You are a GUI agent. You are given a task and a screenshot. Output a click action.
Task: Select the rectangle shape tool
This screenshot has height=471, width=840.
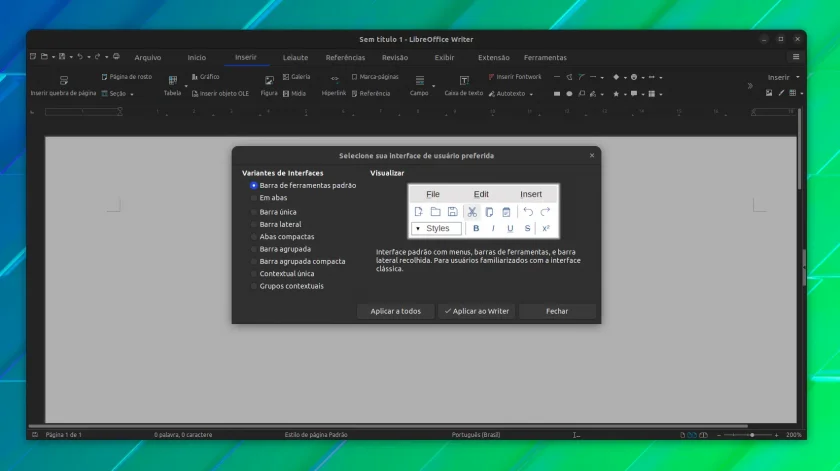[x=557, y=94]
